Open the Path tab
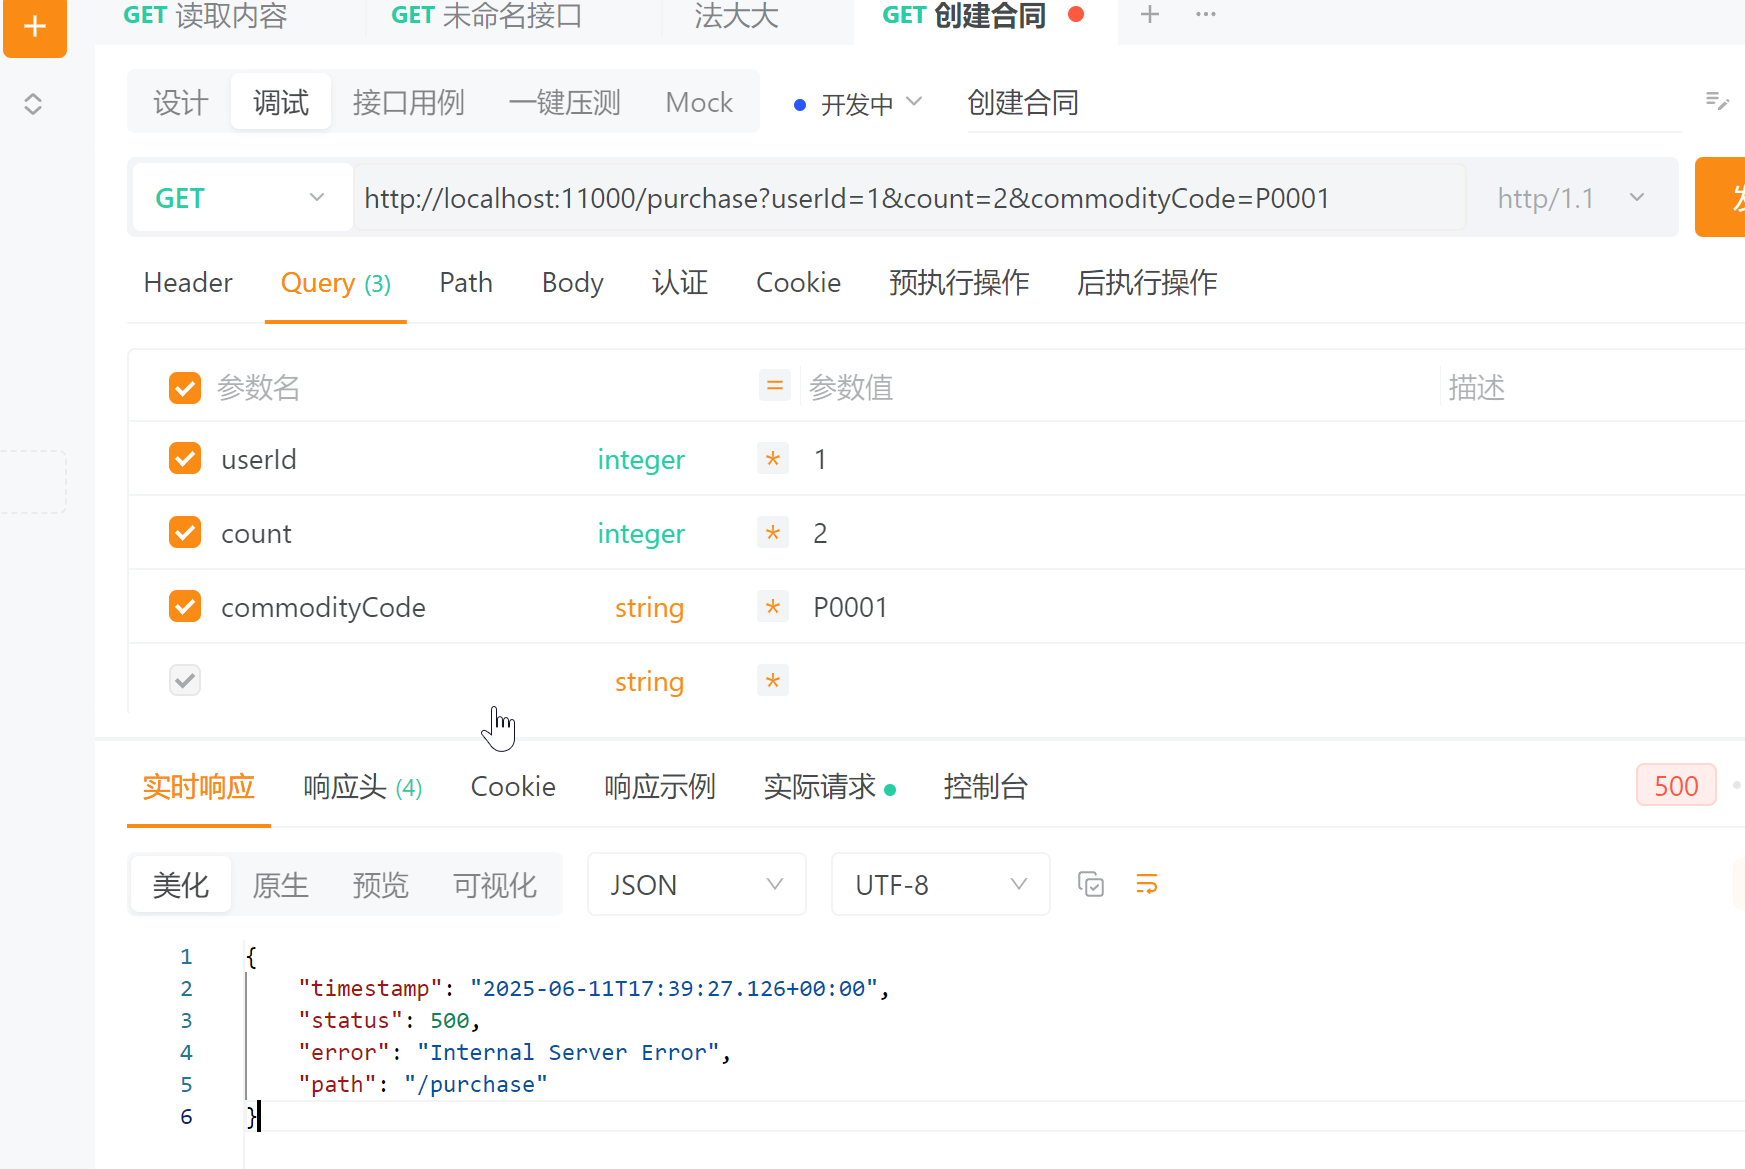 click(466, 283)
